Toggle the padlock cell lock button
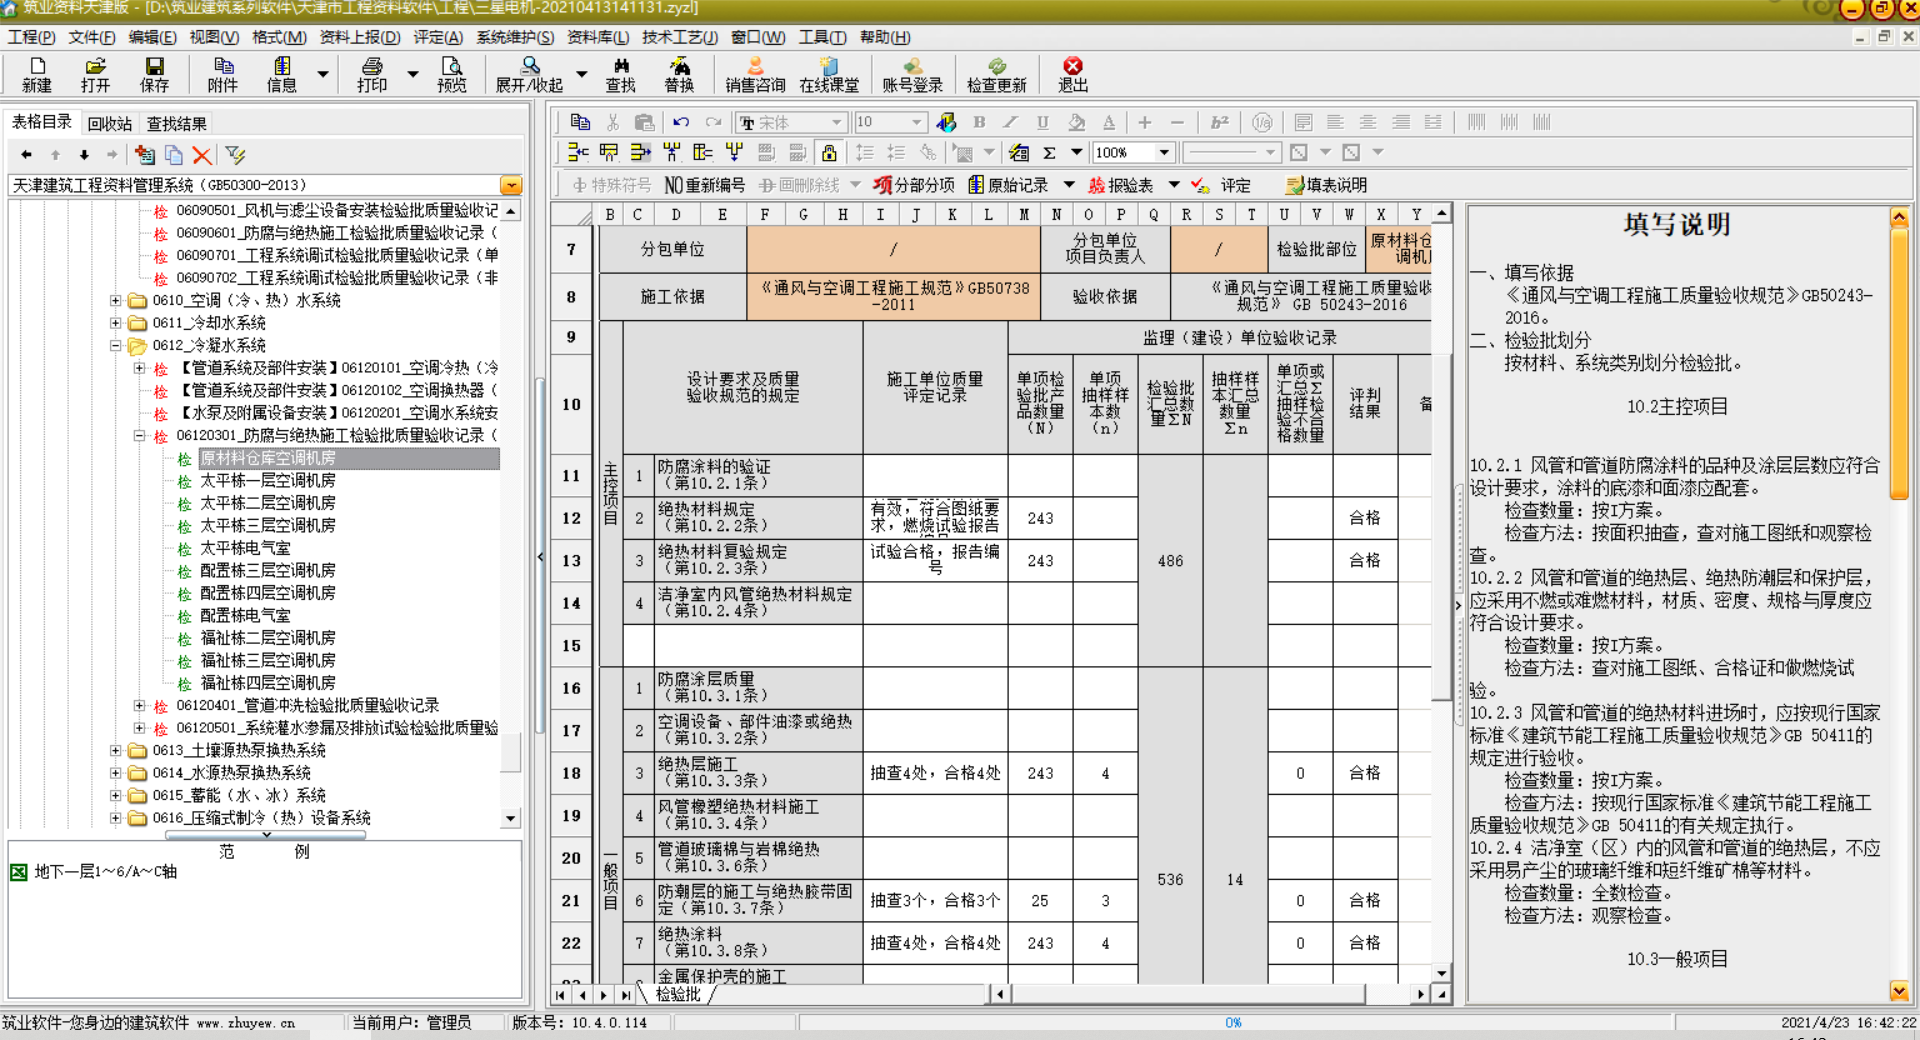The width and height of the screenshot is (1920, 1040). [829, 153]
